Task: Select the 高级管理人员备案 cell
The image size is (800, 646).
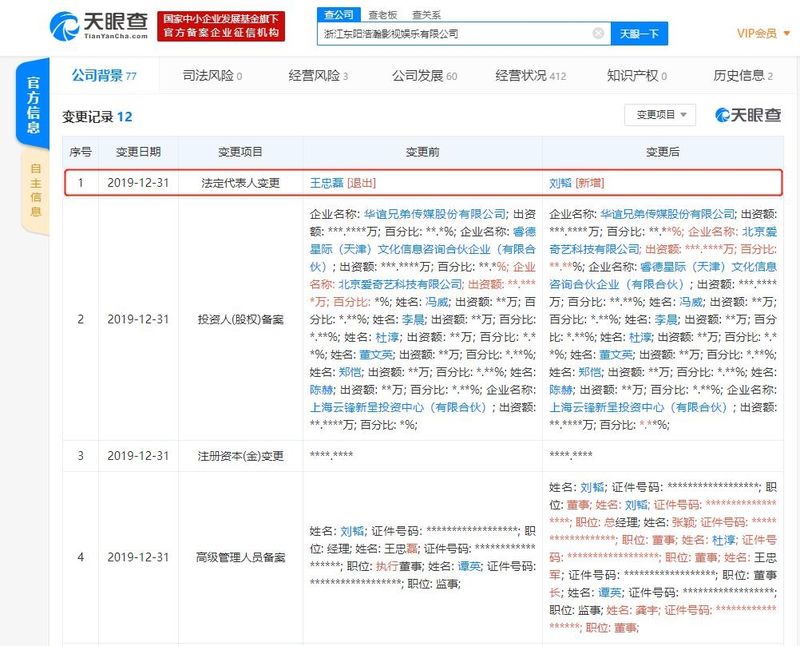Action: click(241, 557)
